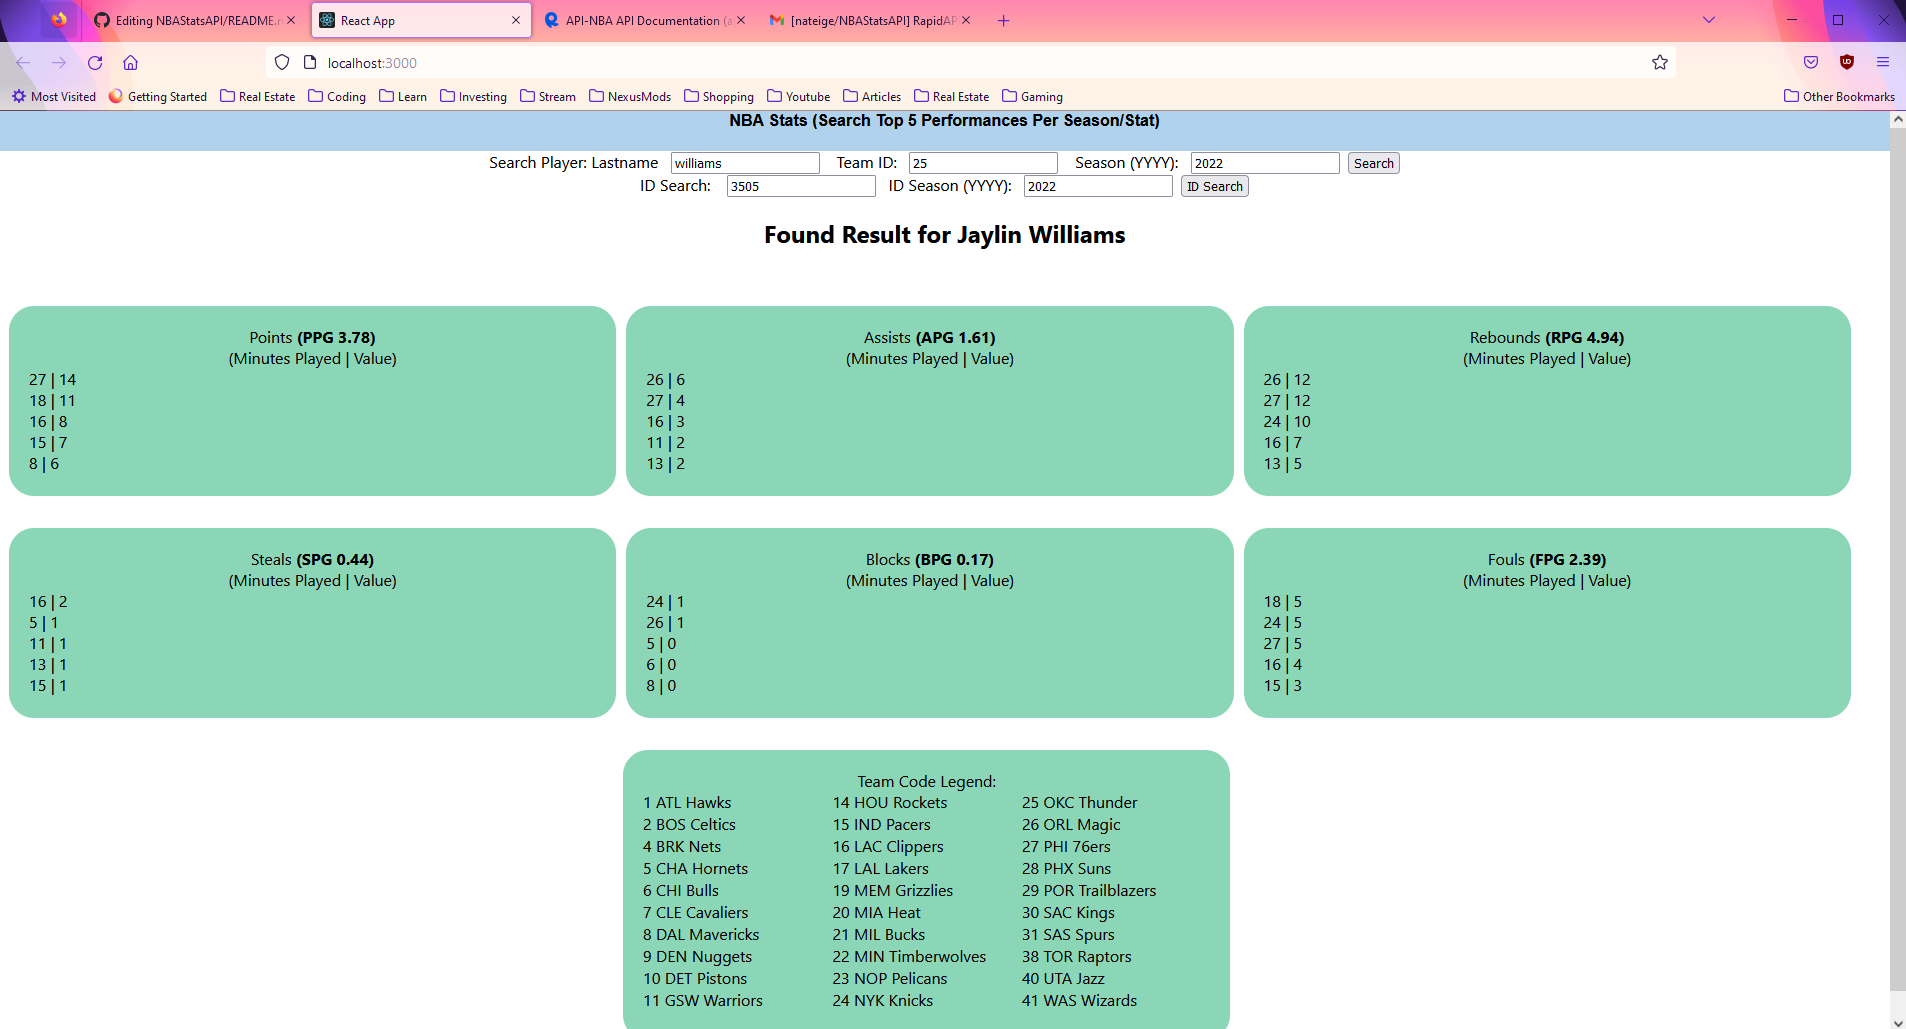1906x1029 pixels.
Task: Click the Search button
Action: click(1372, 162)
